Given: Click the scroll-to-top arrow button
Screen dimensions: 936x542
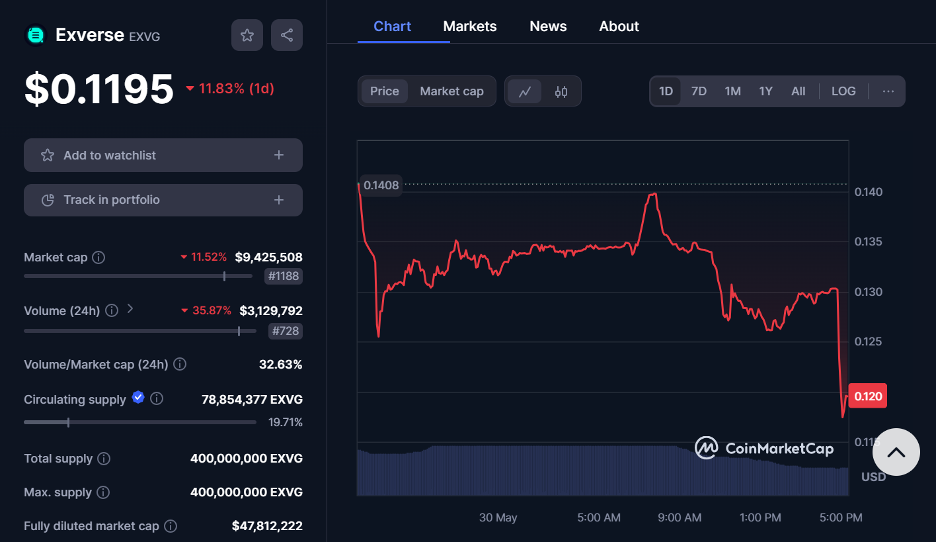Looking at the screenshot, I should [896, 452].
